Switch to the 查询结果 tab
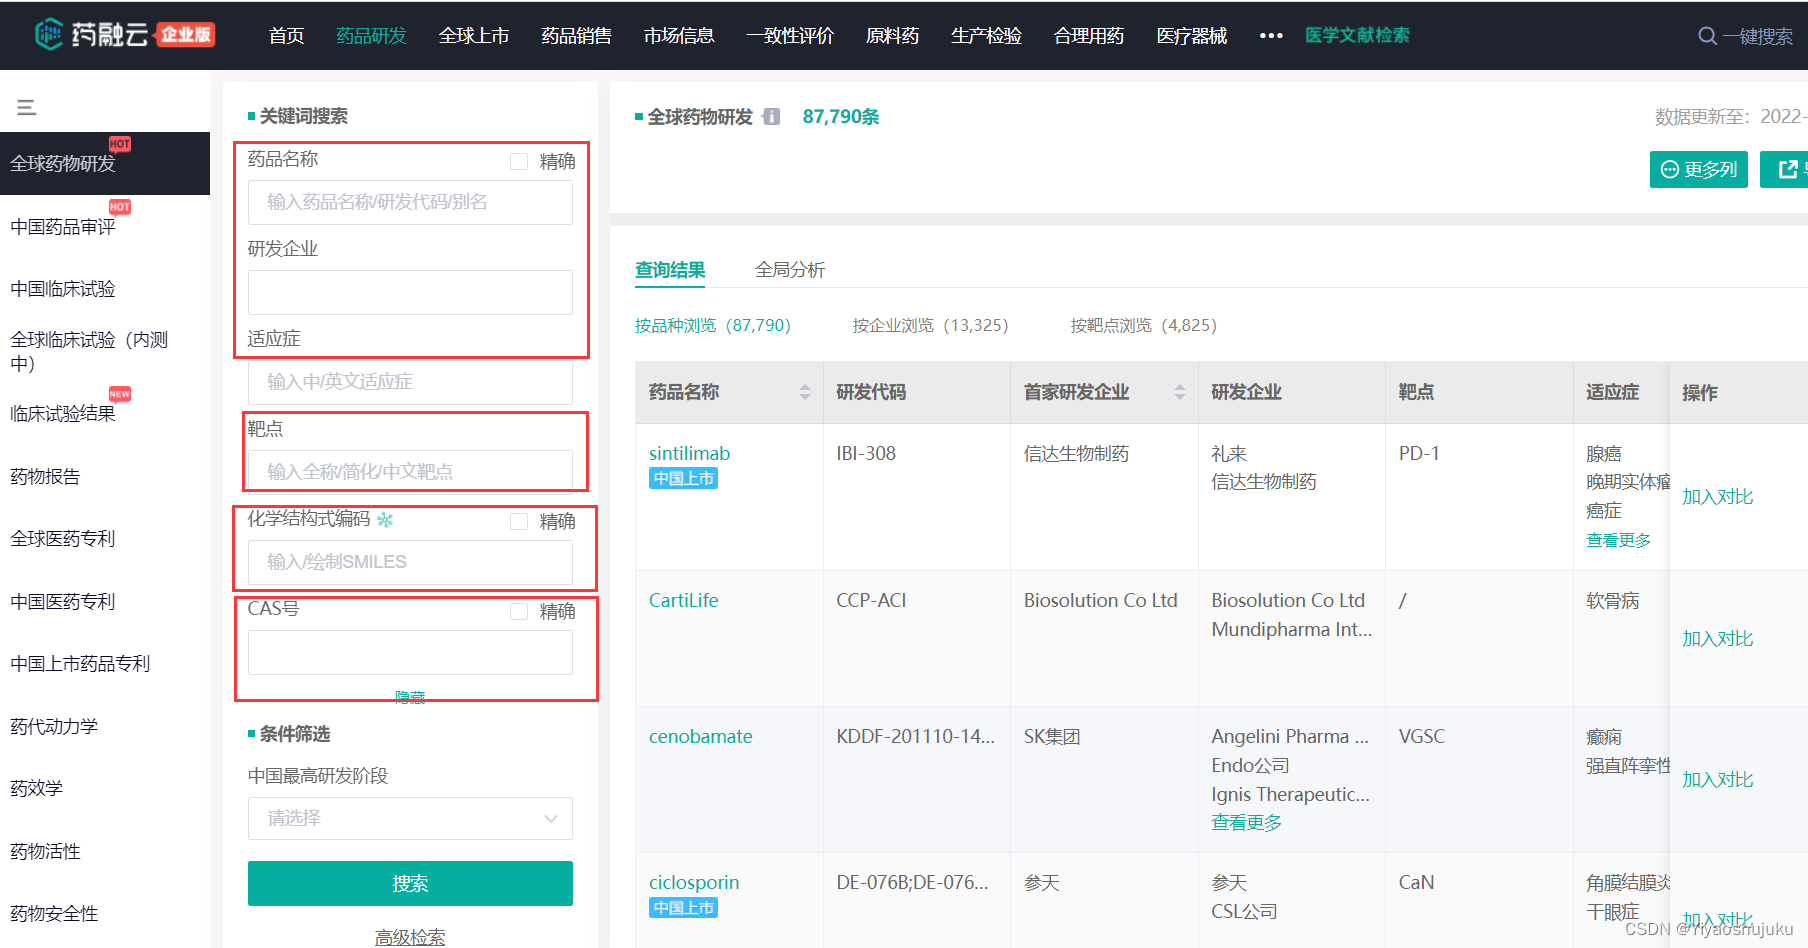The width and height of the screenshot is (1808, 948). (x=670, y=270)
